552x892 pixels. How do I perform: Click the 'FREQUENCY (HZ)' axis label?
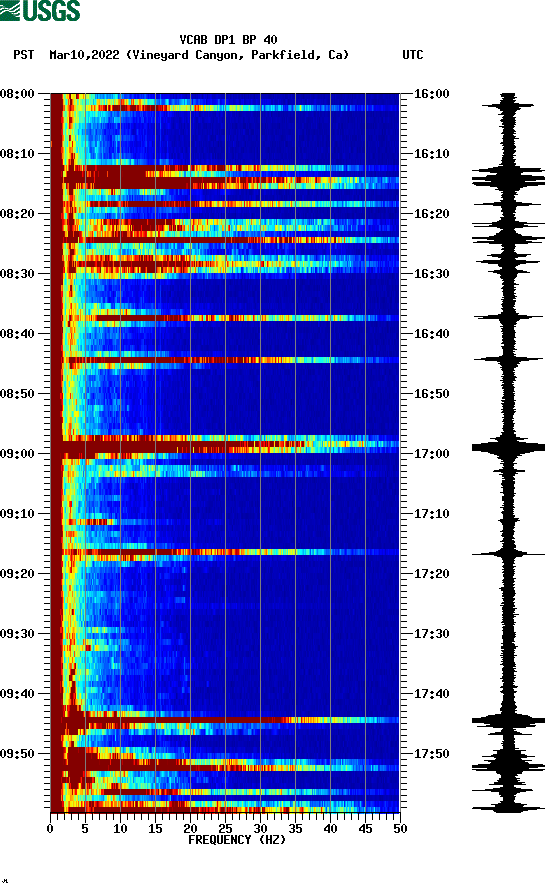[x=237, y=840]
